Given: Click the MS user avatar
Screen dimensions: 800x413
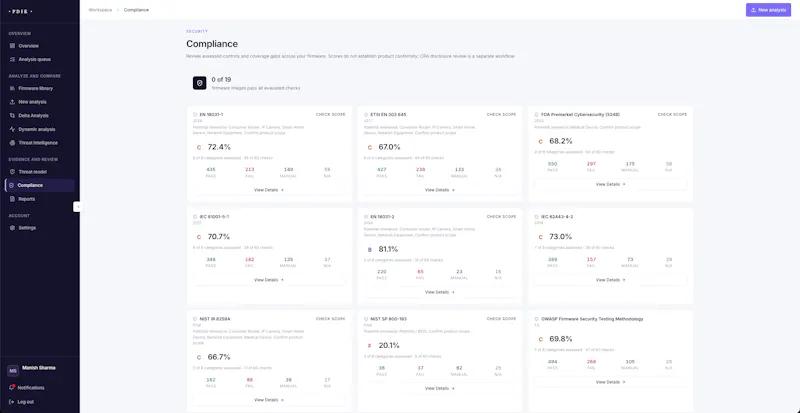Looking at the screenshot, I should (x=13, y=371).
